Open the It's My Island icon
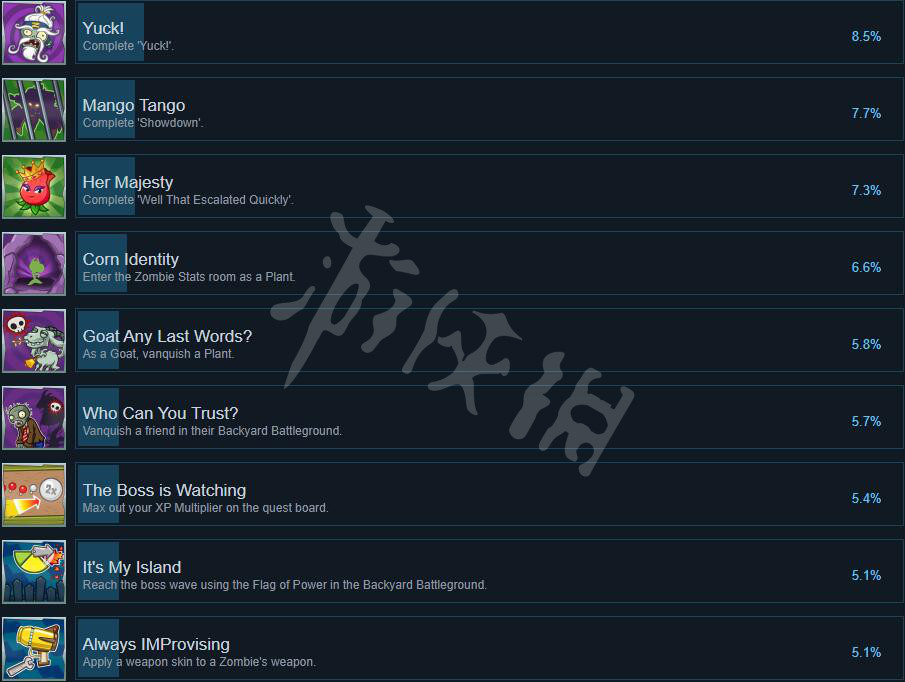The width and height of the screenshot is (905, 682). pos(34,572)
